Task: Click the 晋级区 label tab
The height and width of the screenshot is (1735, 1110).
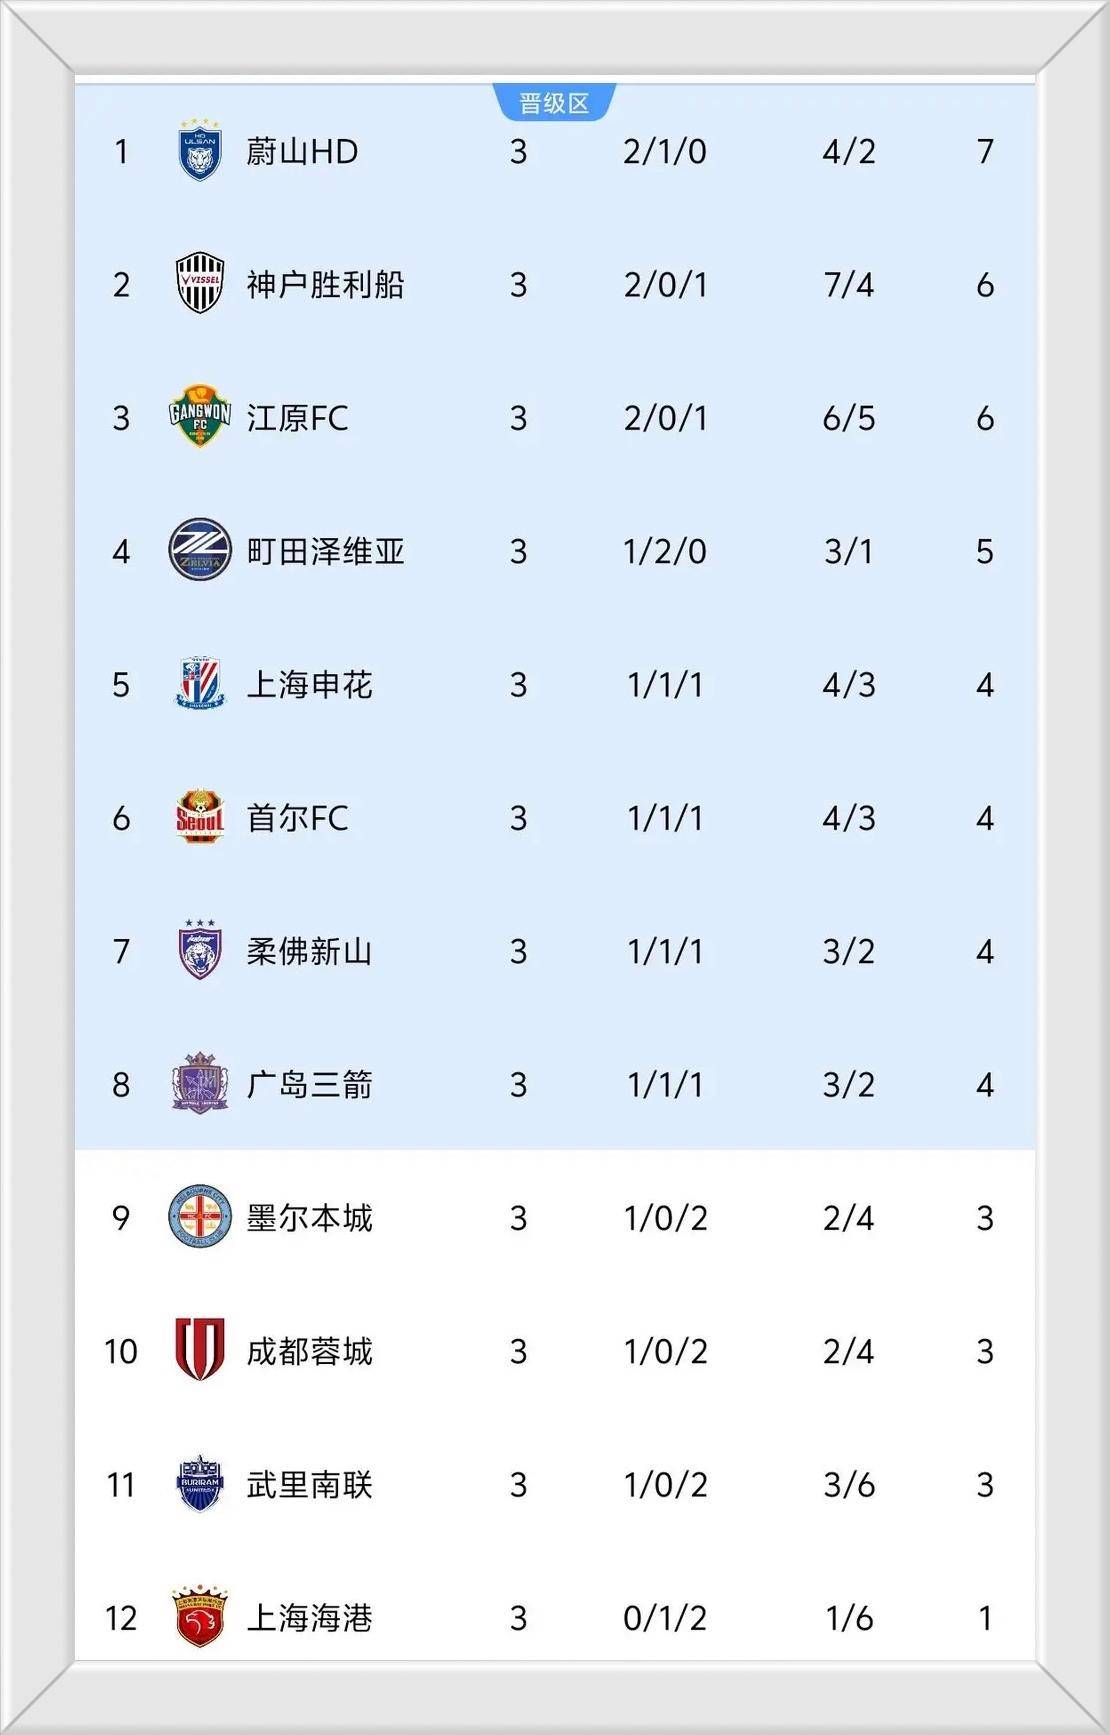Action: pos(554,103)
